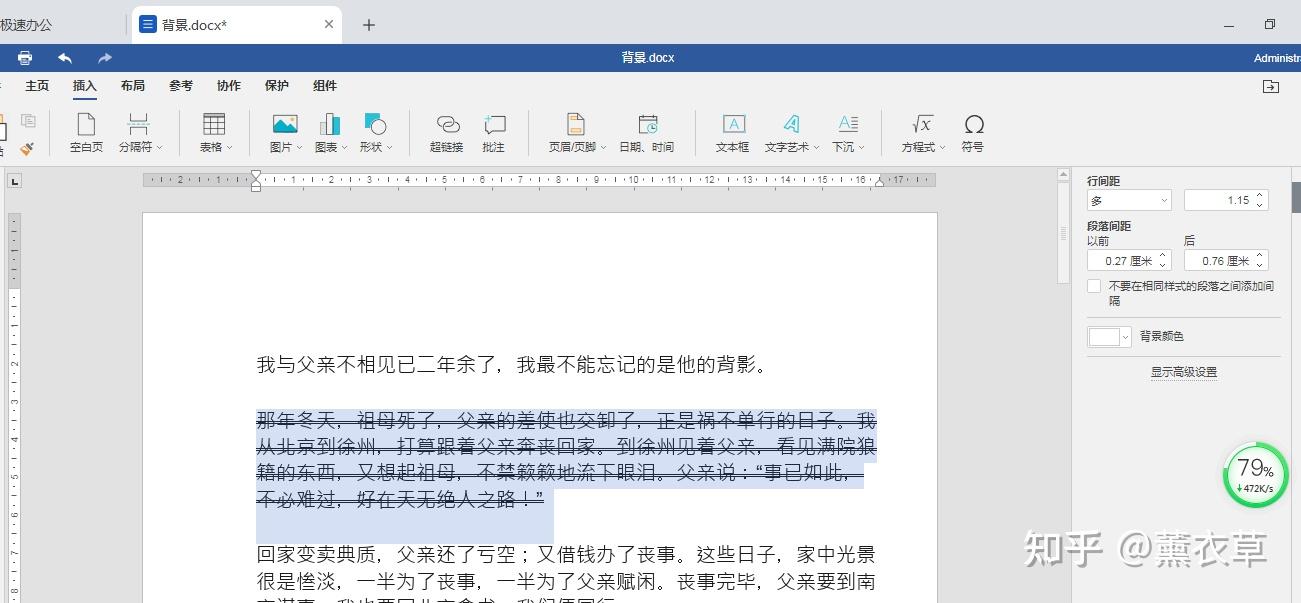Insert a hyperlink (超链接)
Image resolution: width=1301 pixels, height=603 pixels.
coord(447,133)
